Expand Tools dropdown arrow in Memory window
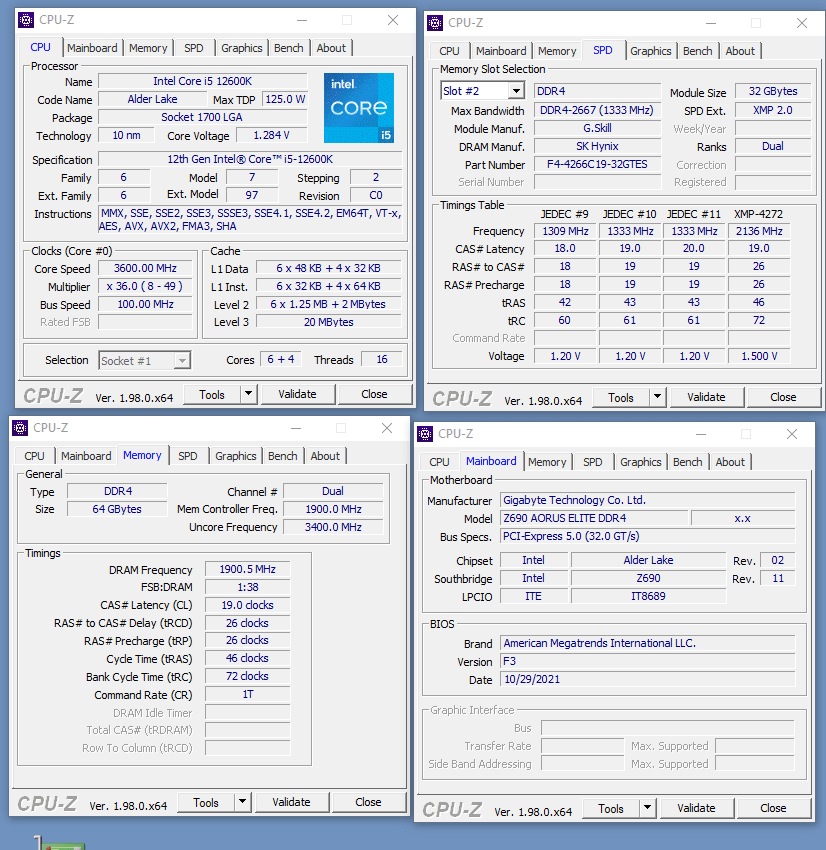This screenshot has height=850, width=826. [242, 802]
